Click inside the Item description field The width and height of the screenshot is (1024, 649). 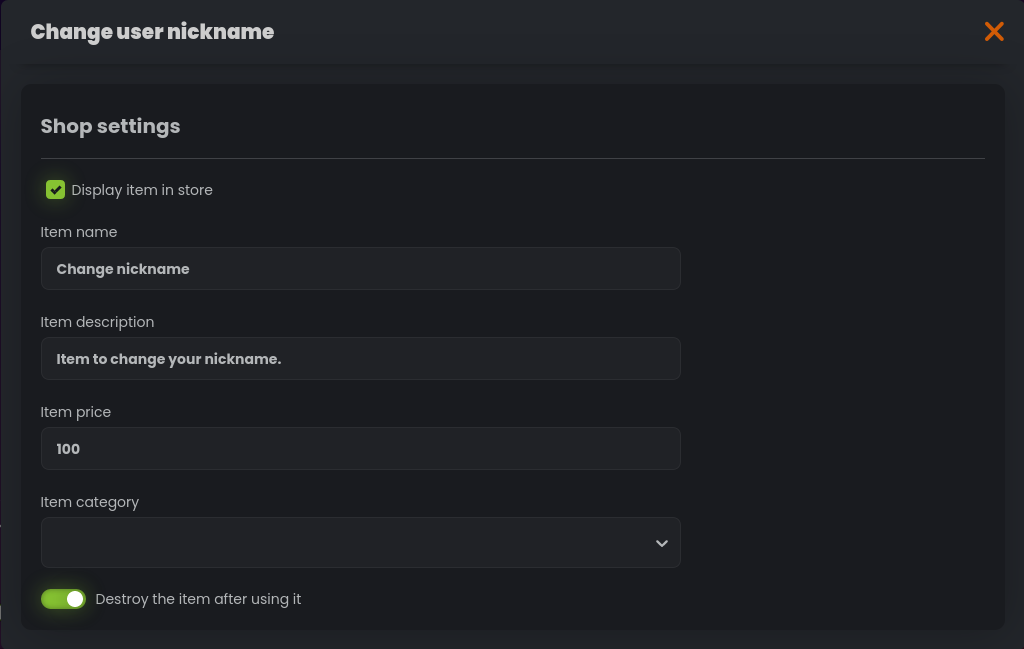click(x=360, y=358)
